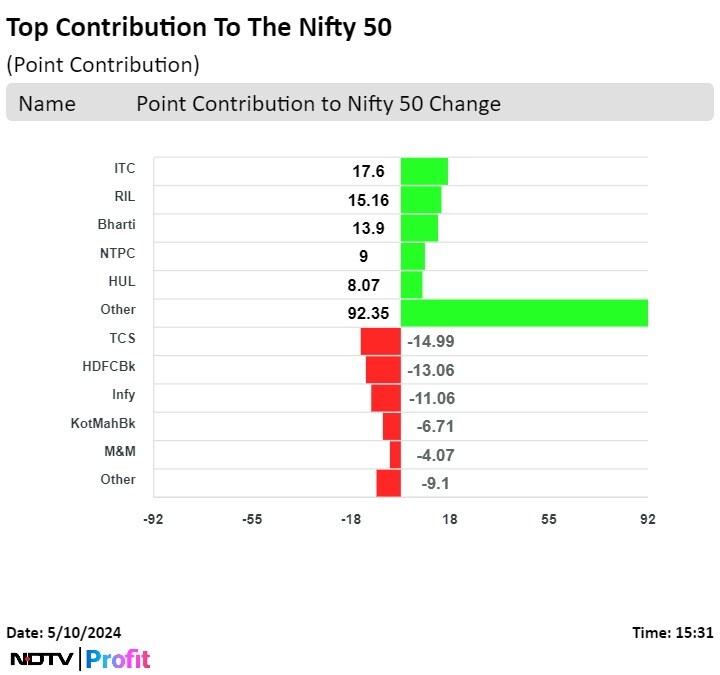This screenshot has width=720, height=675.
Task: Click the red TCS bar
Action: [x=380, y=341]
